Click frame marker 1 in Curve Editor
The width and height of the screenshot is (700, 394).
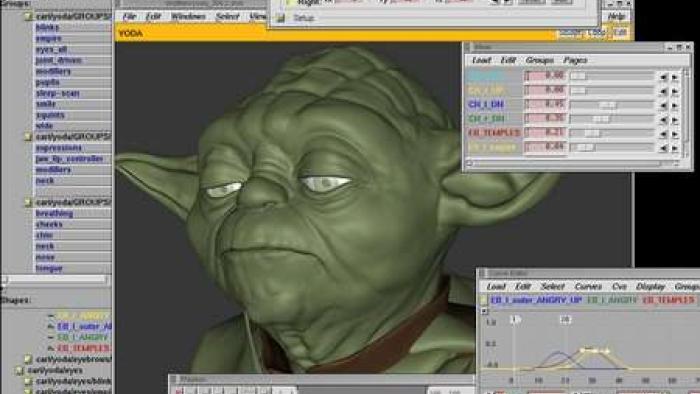[515, 319]
